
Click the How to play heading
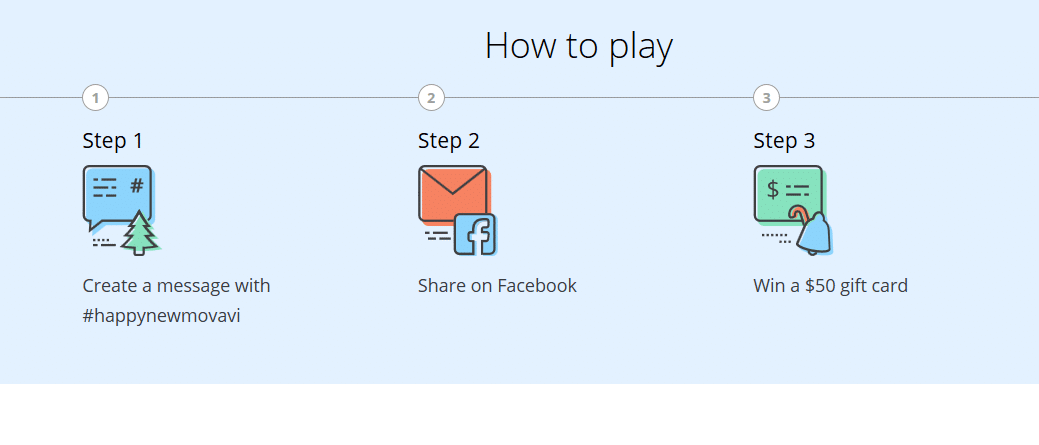point(579,46)
